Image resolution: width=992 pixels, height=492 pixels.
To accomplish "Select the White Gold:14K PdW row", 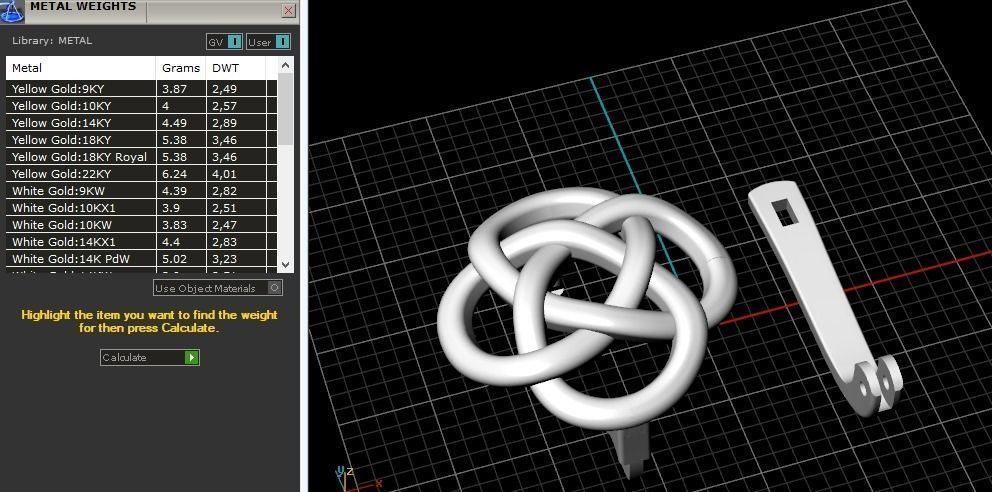I will tap(142, 259).
